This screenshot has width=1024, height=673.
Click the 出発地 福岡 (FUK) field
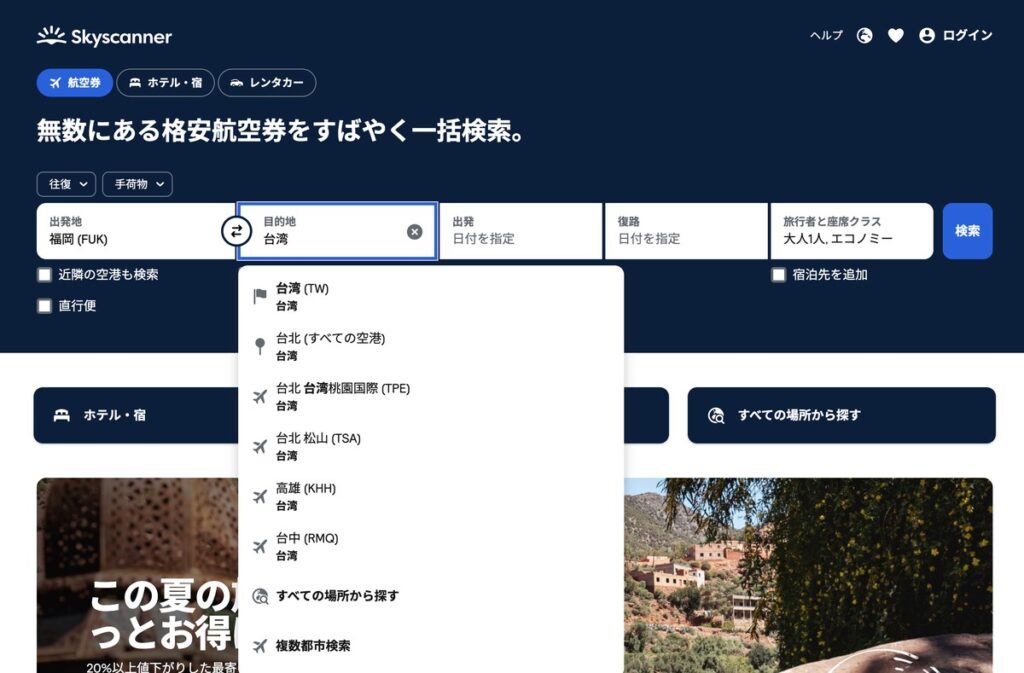point(136,231)
